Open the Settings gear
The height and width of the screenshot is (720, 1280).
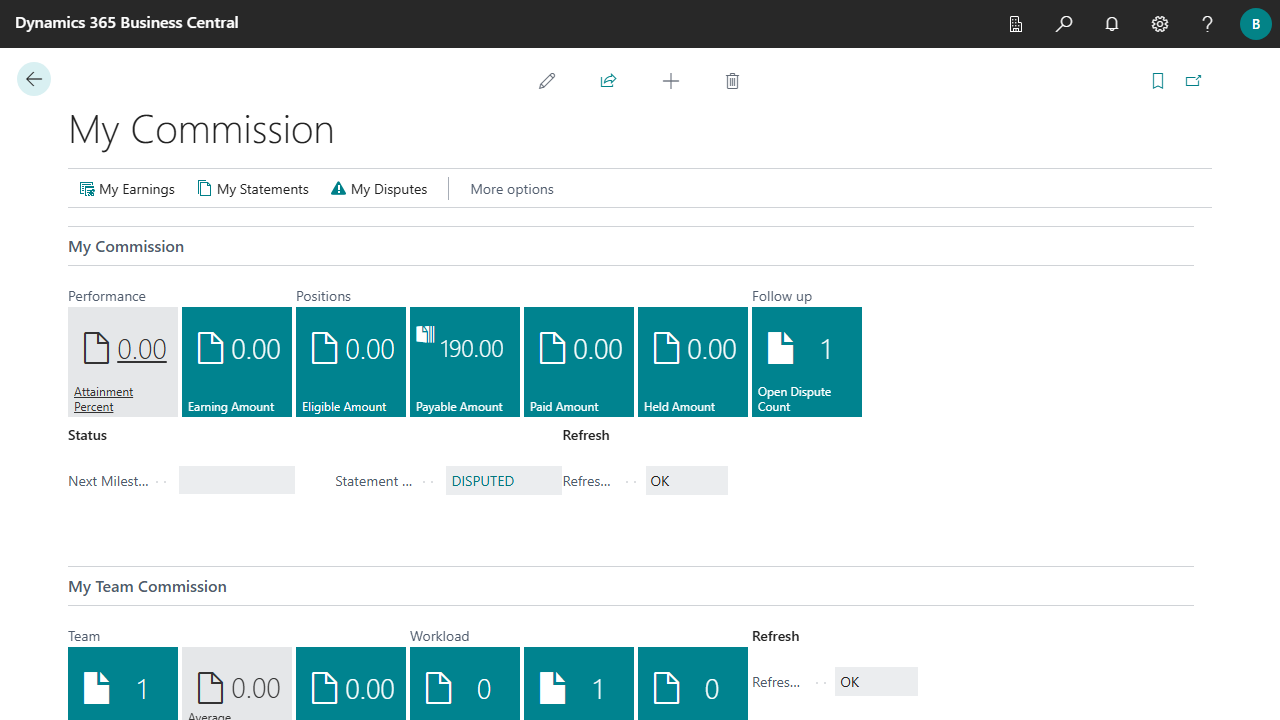coord(1160,24)
